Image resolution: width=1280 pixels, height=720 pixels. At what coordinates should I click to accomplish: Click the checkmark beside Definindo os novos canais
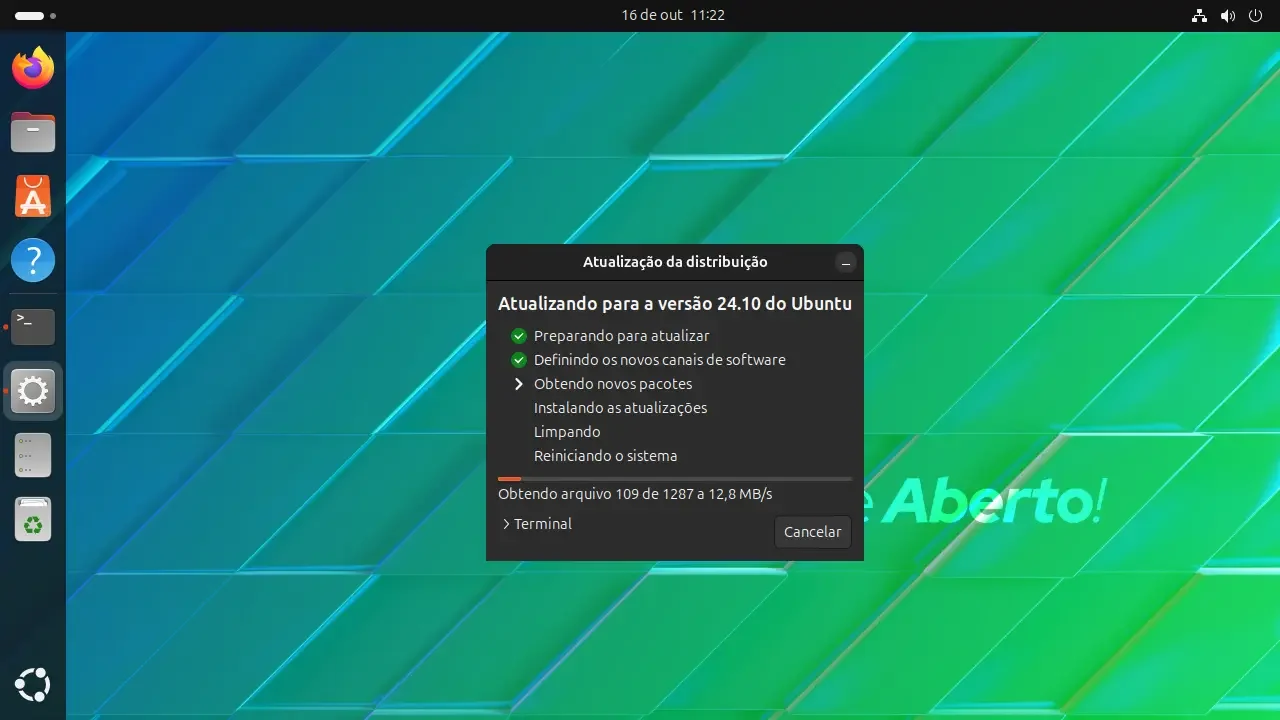[x=518, y=360]
